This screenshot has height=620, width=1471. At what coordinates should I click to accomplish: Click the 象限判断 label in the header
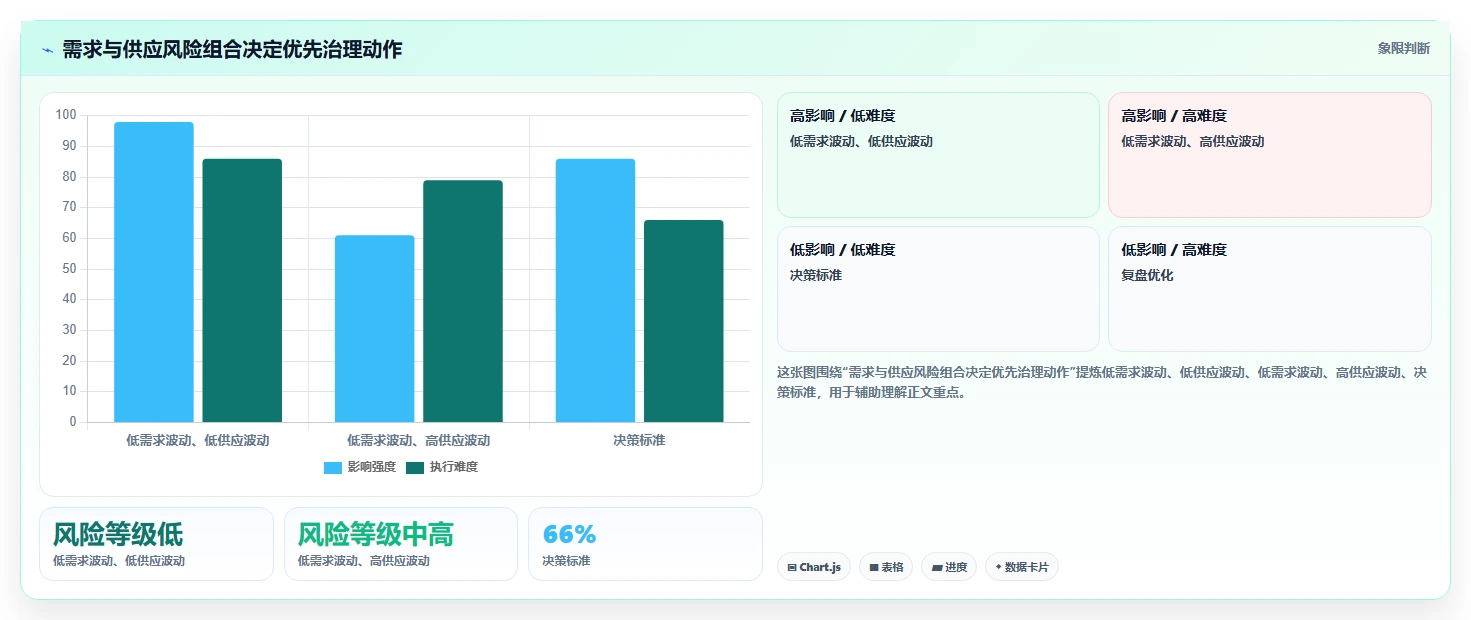coord(1403,48)
